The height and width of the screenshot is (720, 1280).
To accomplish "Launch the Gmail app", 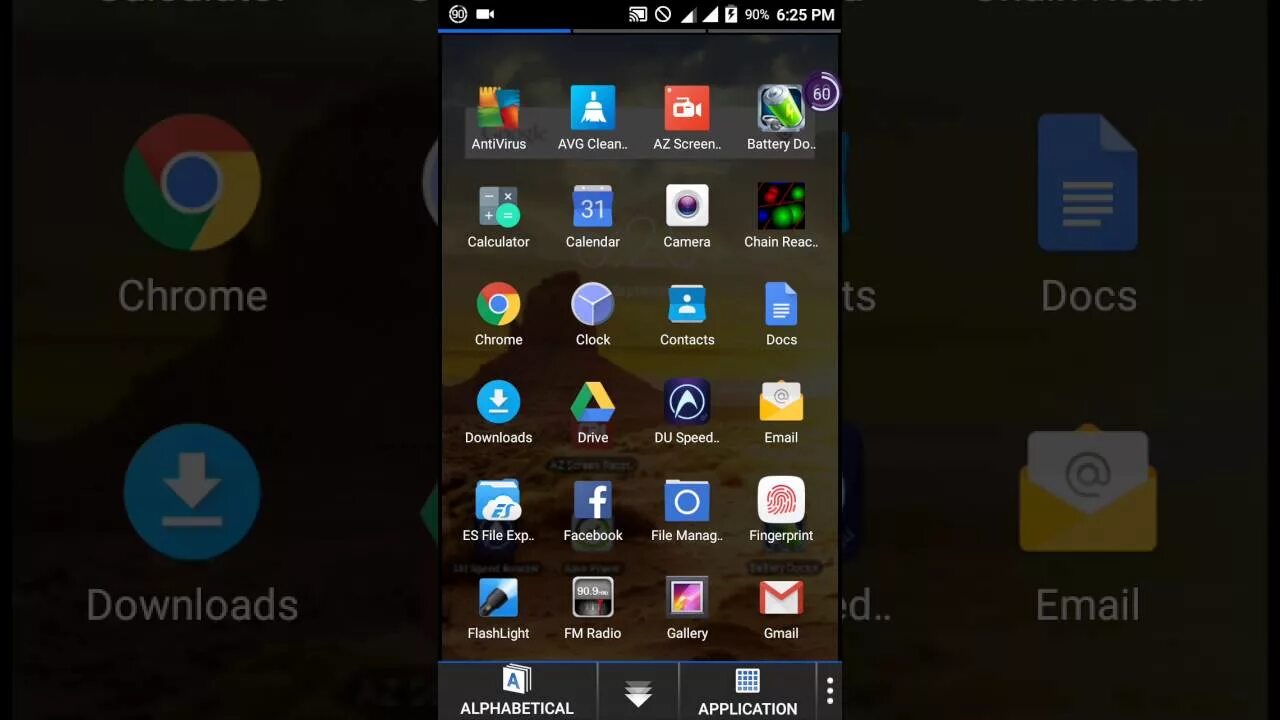I will [781, 608].
